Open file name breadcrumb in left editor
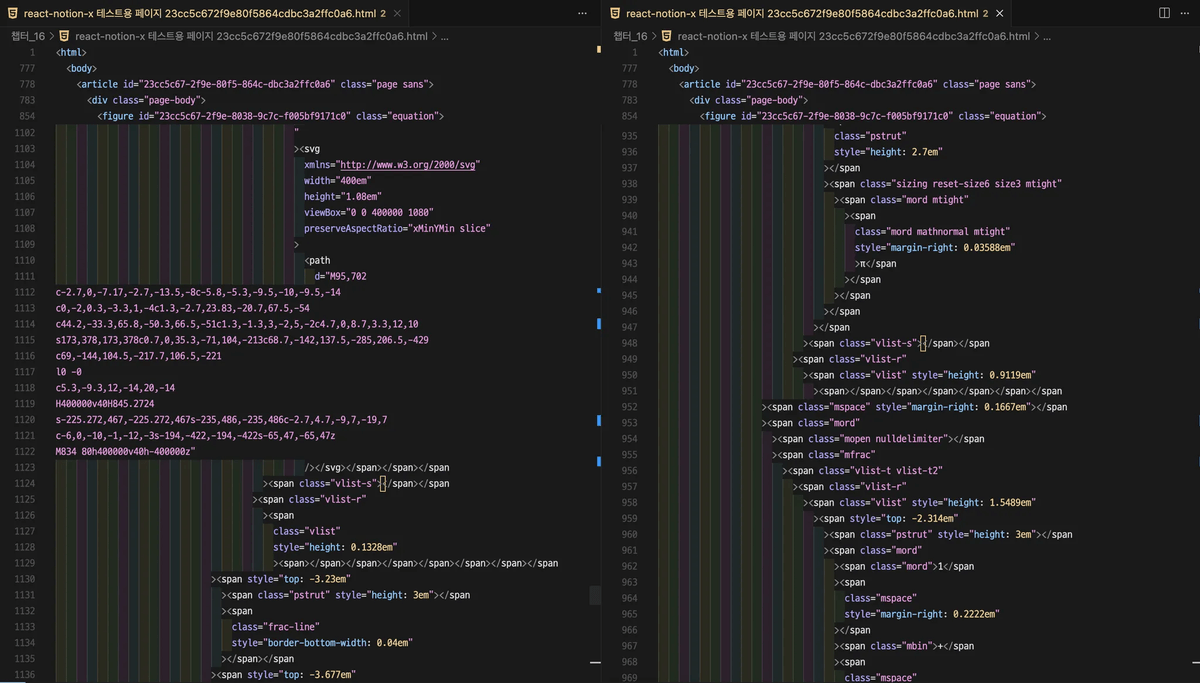The width and height of the screenshot is (1200, 683). point(250,36)
